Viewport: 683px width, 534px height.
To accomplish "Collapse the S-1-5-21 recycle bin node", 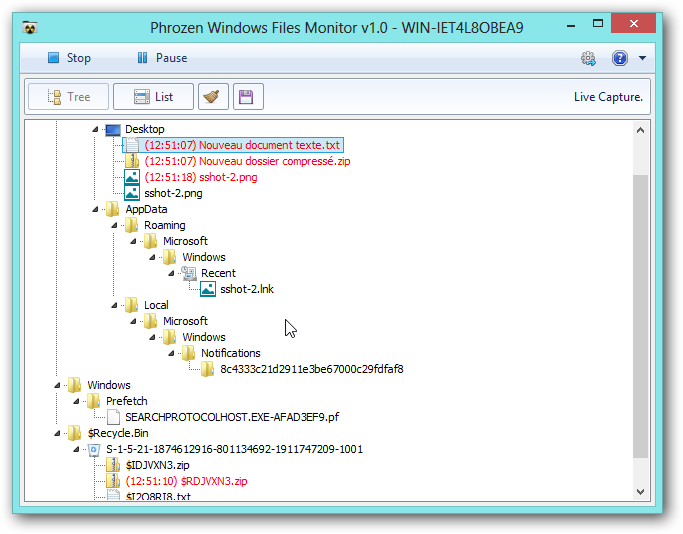I will (76, 450).
